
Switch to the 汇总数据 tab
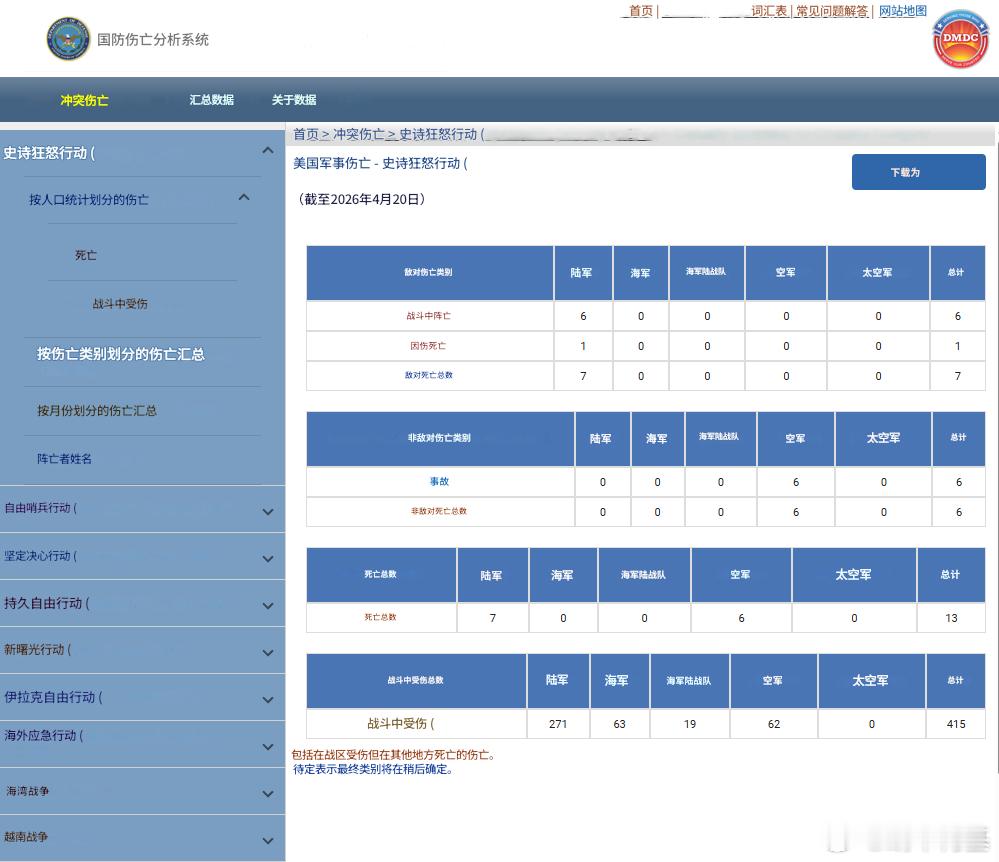(212, 100)
